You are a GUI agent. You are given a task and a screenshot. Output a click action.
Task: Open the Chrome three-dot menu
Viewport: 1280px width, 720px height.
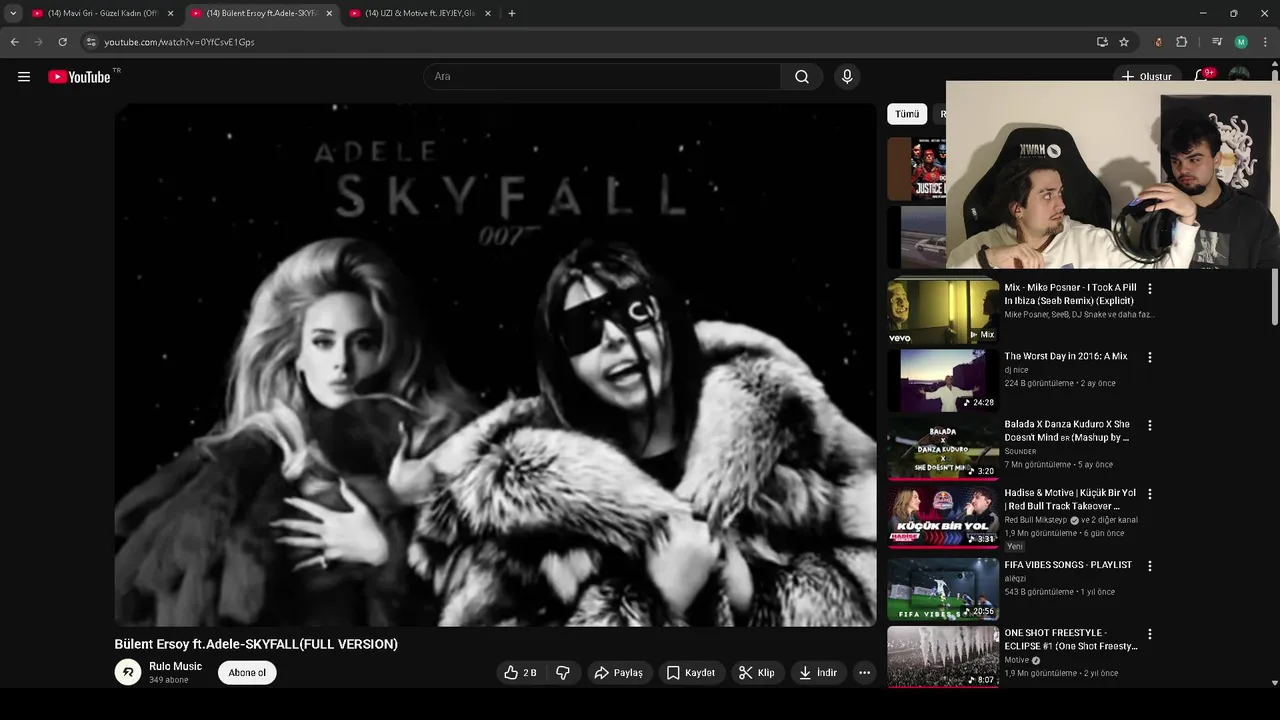(1266, 42)
